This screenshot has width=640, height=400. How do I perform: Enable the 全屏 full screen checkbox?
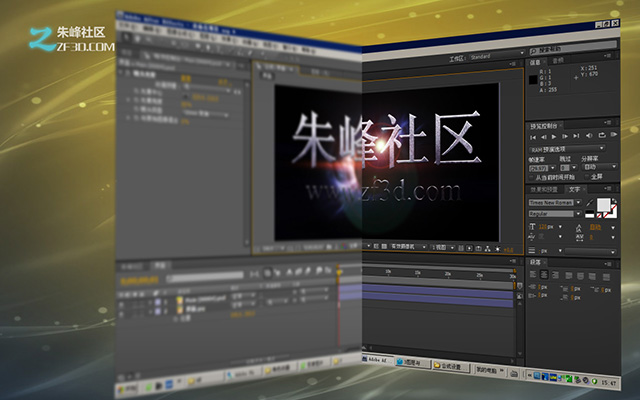(x=587, y=177)
